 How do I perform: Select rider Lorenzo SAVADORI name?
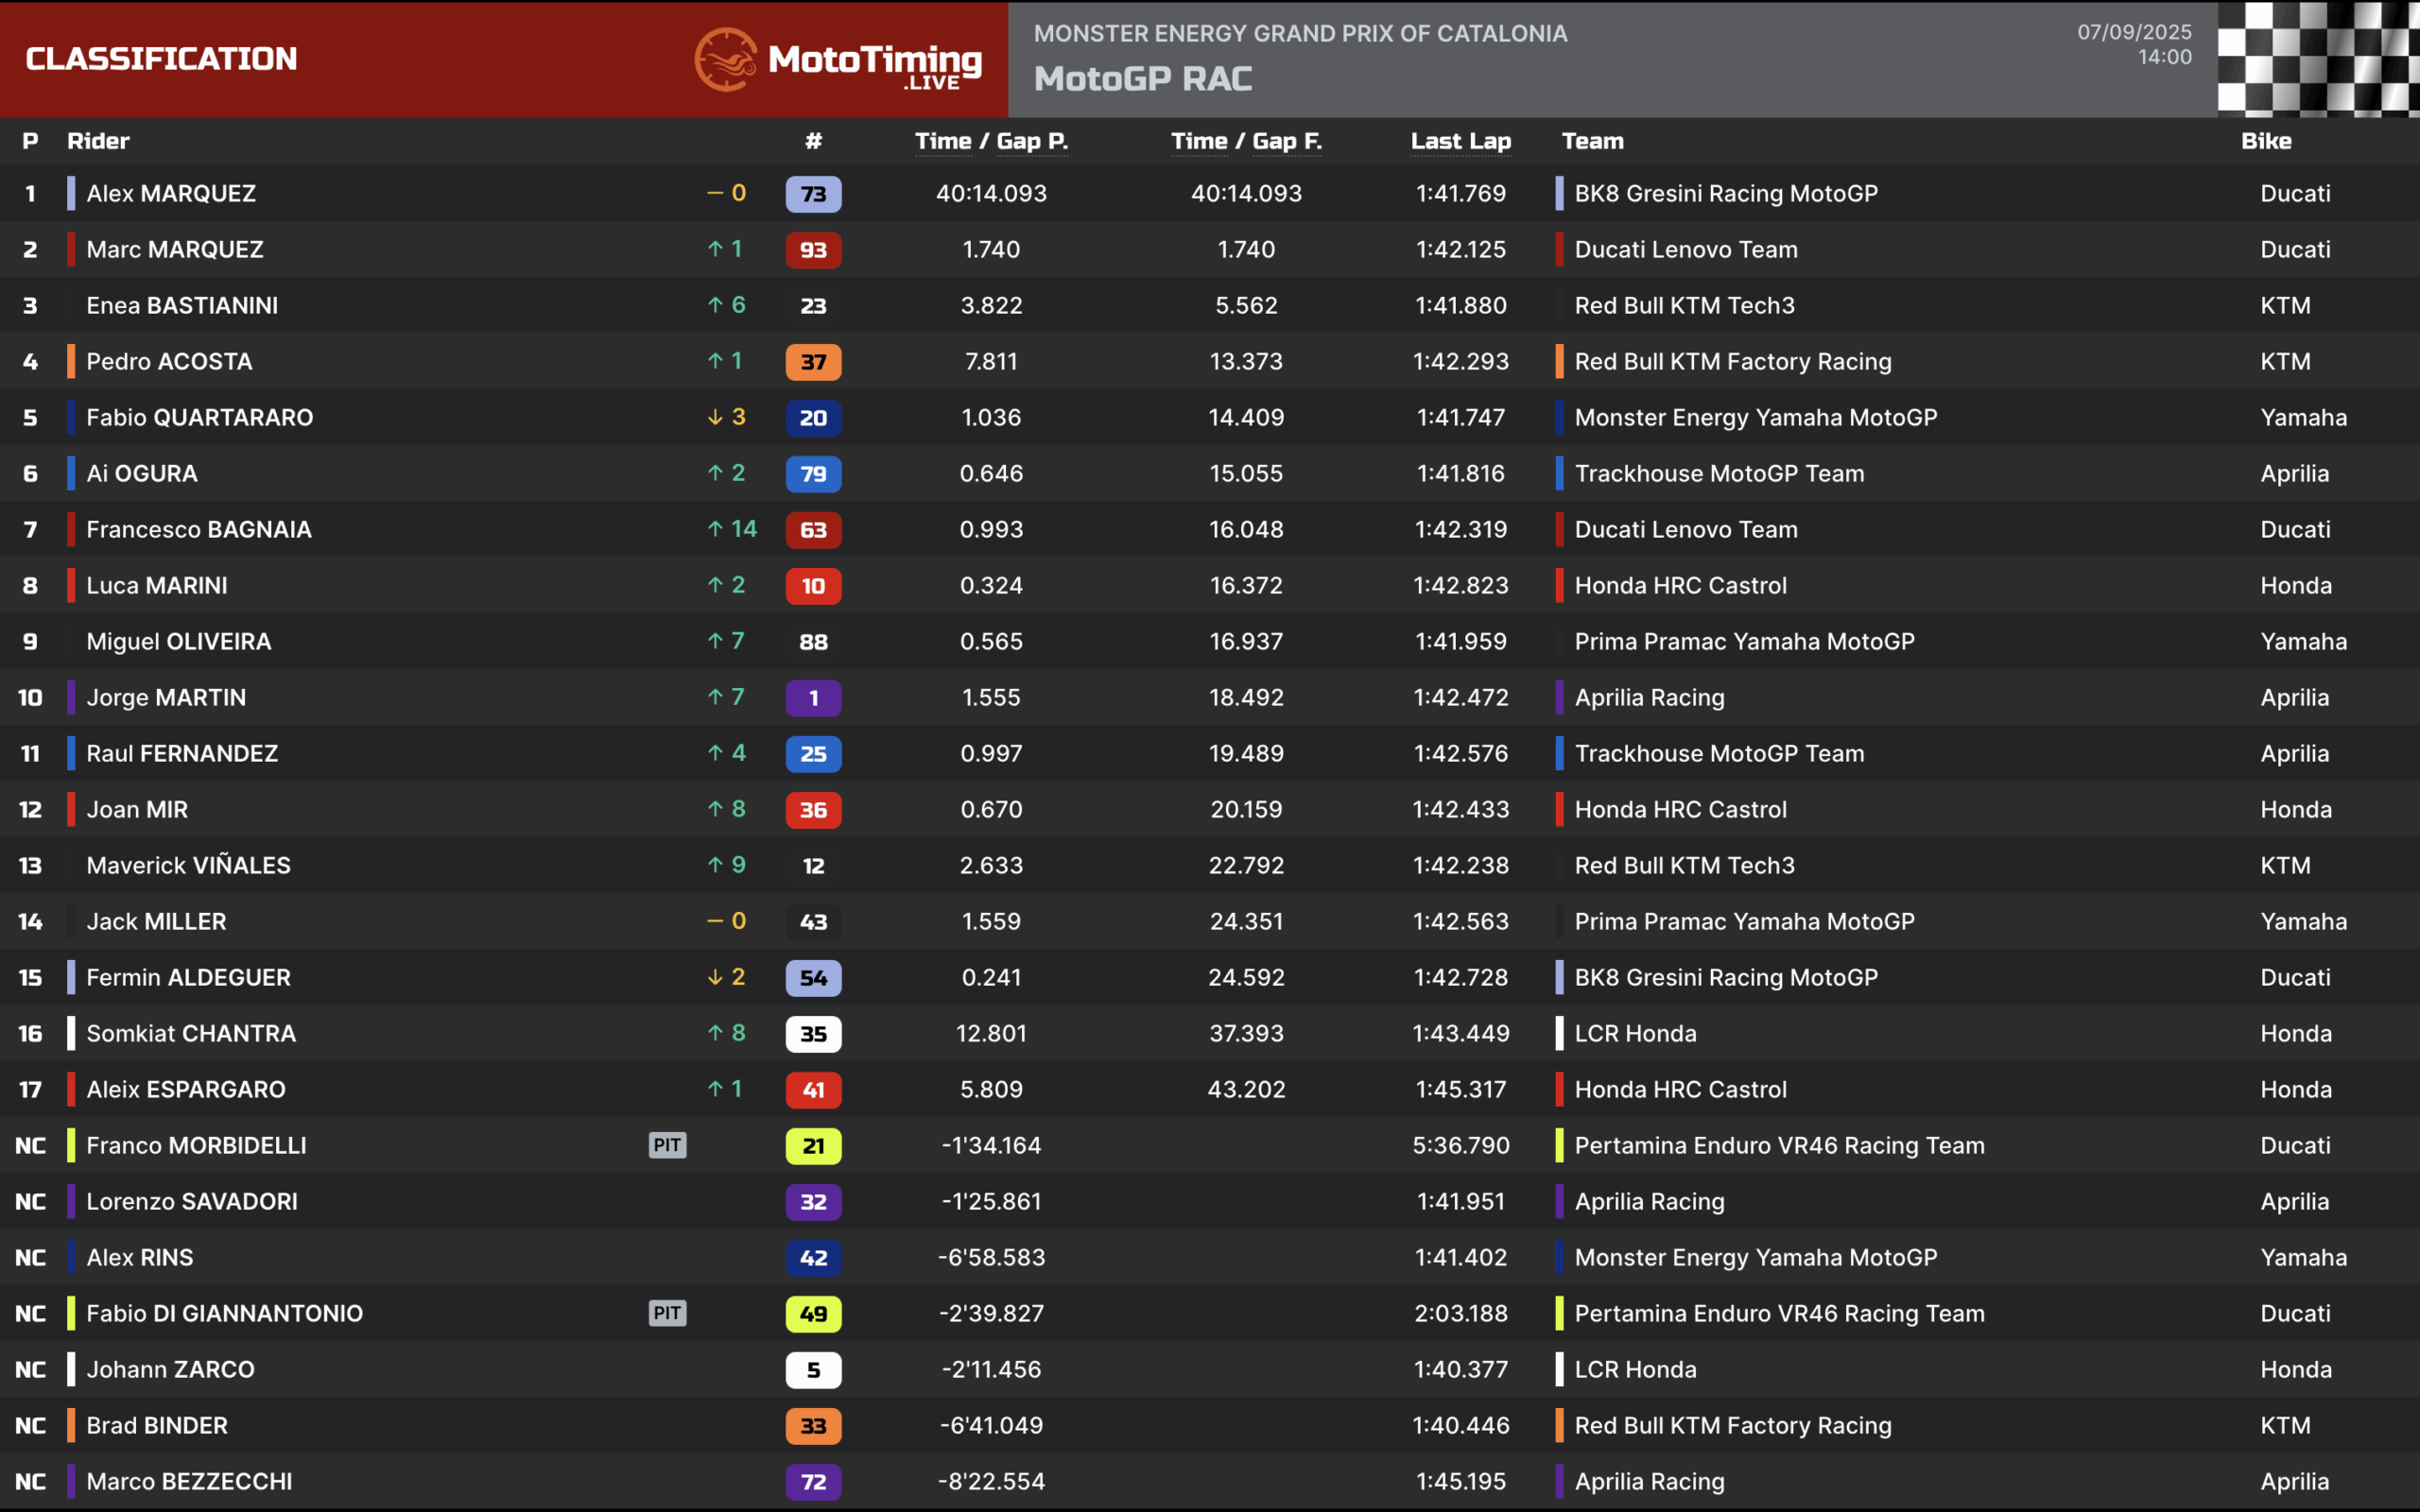click(x=192, y=1201)
